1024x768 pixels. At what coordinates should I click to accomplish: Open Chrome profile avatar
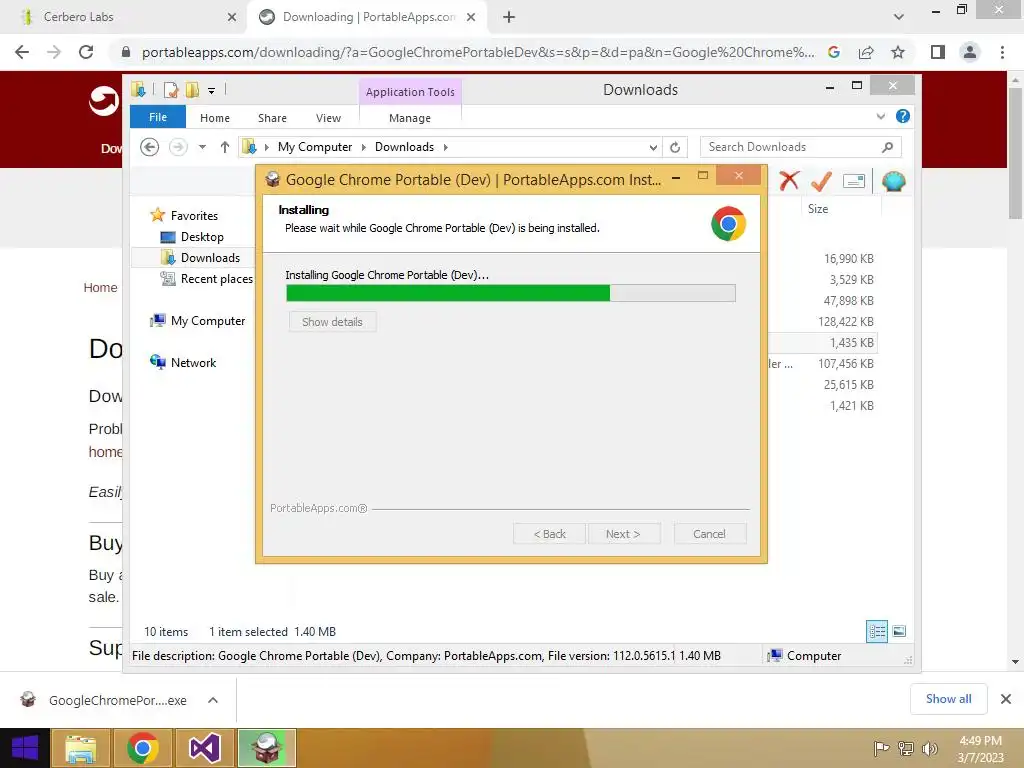pos(970,52)
